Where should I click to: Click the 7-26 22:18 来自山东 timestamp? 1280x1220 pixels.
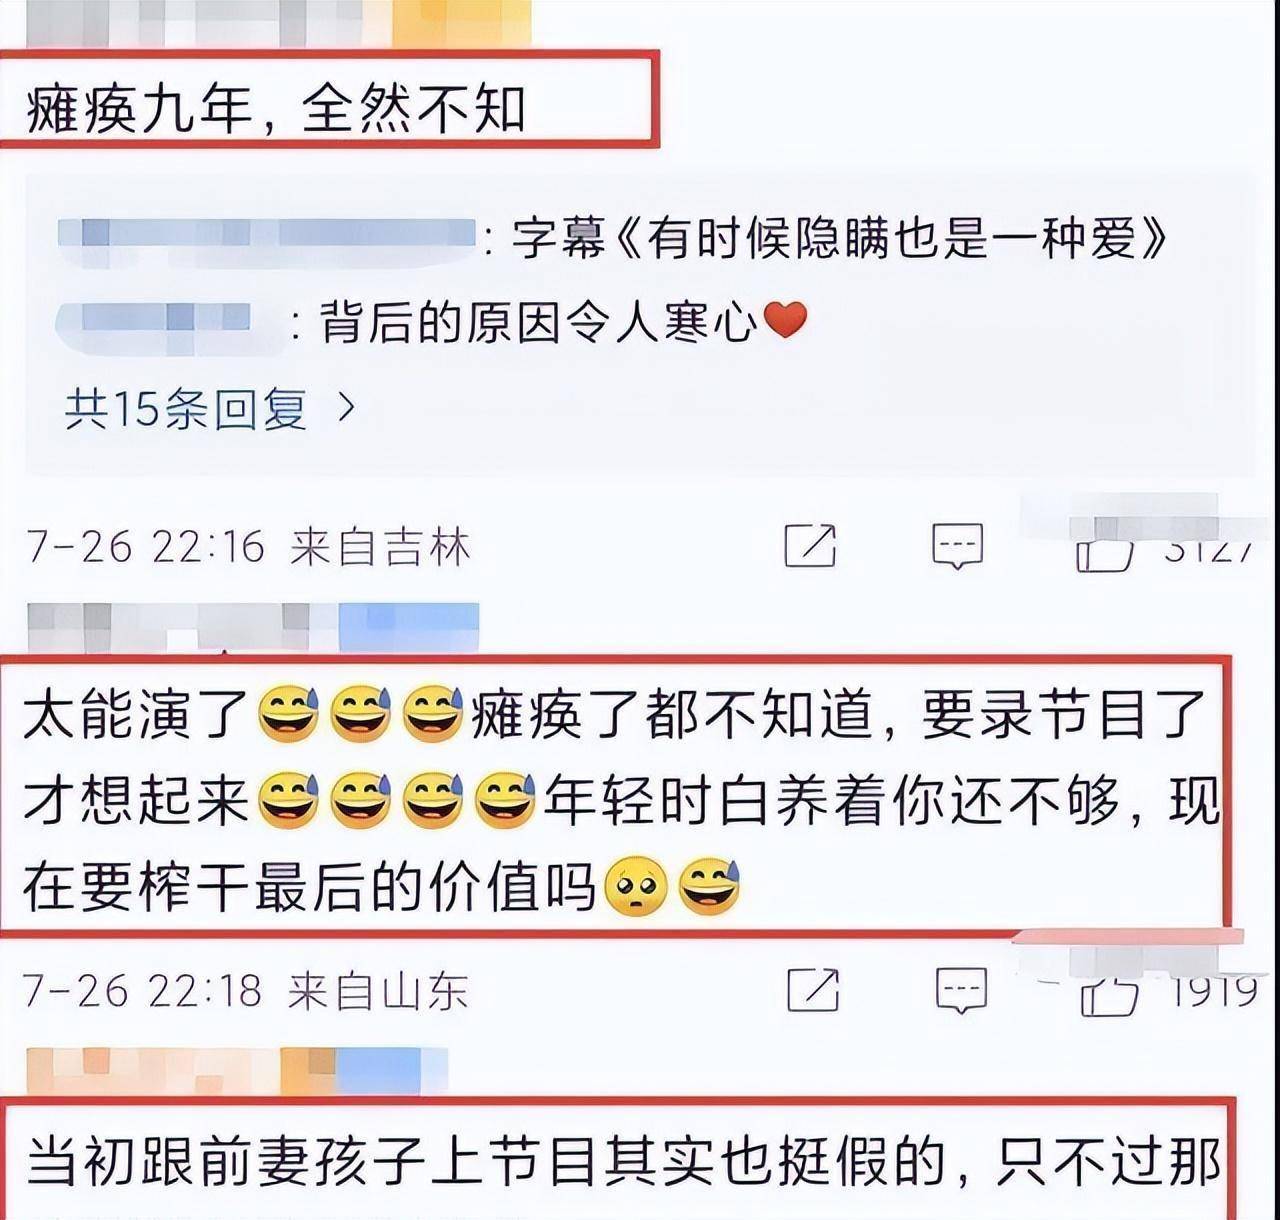pos(246,991)
